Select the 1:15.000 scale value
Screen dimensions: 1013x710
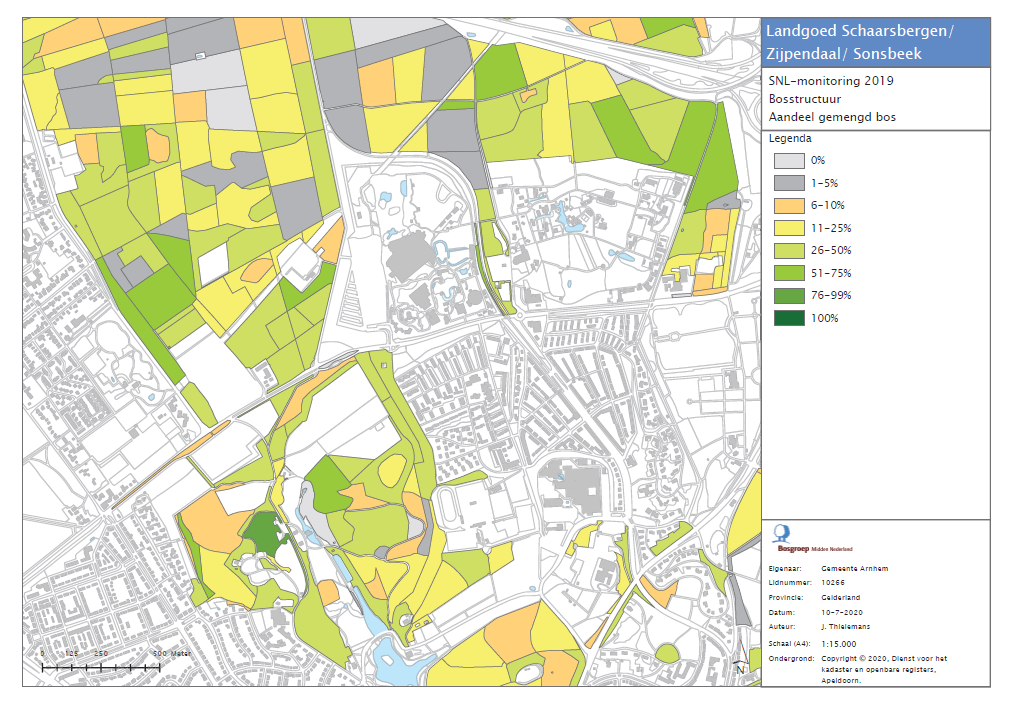point(838,643)
